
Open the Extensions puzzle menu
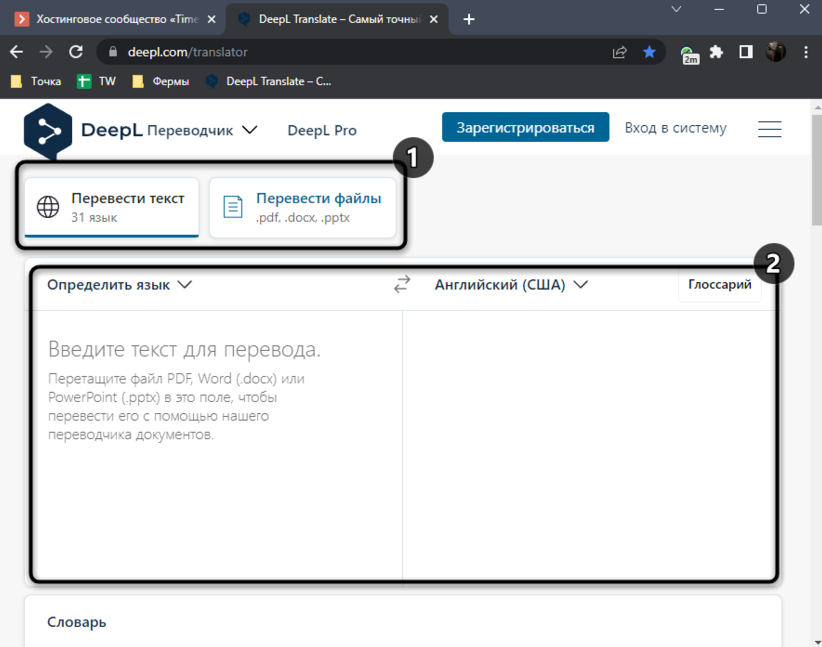716,52
